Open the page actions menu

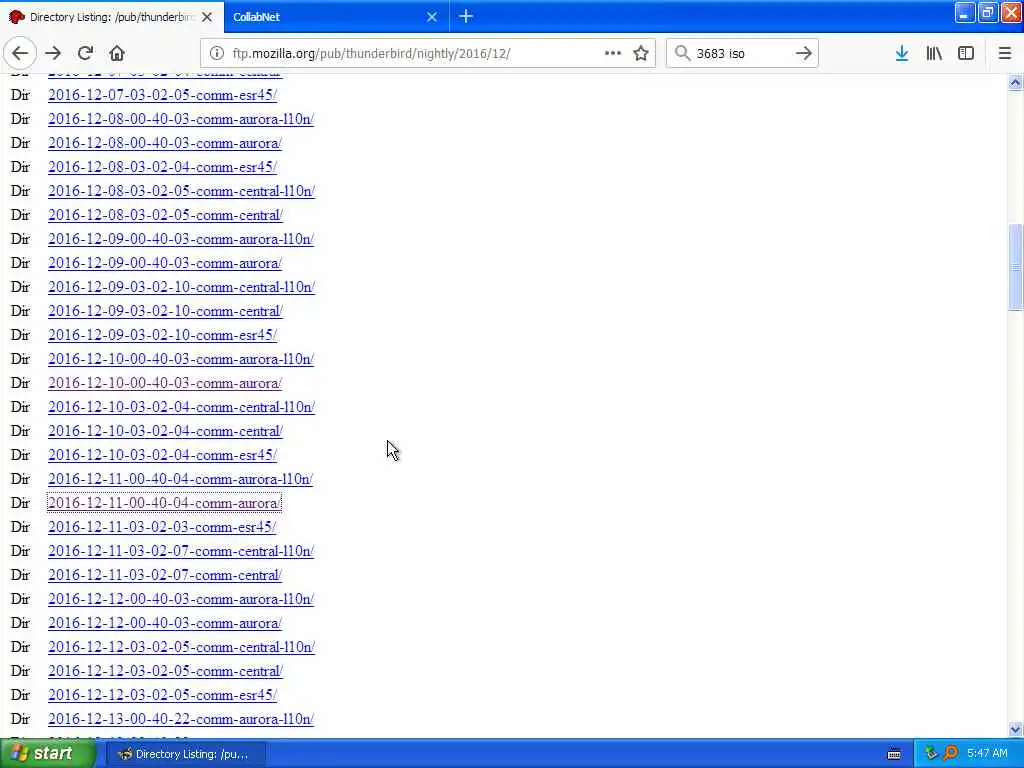click(613, 53)
